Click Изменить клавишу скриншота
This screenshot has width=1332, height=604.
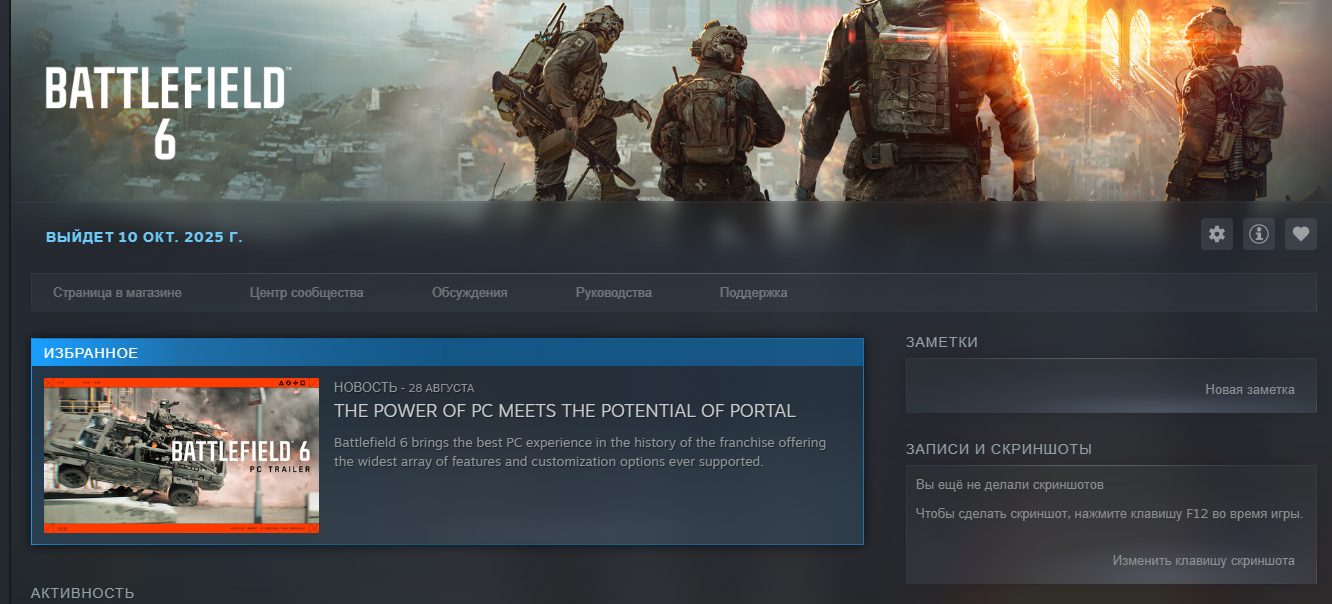coord(1204,561)
